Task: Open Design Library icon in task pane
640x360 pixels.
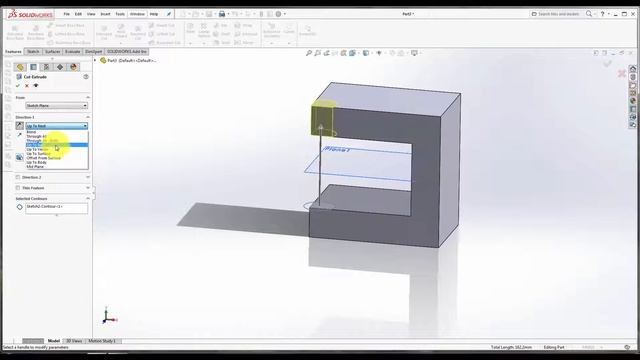Action: (x=633, y=77)
